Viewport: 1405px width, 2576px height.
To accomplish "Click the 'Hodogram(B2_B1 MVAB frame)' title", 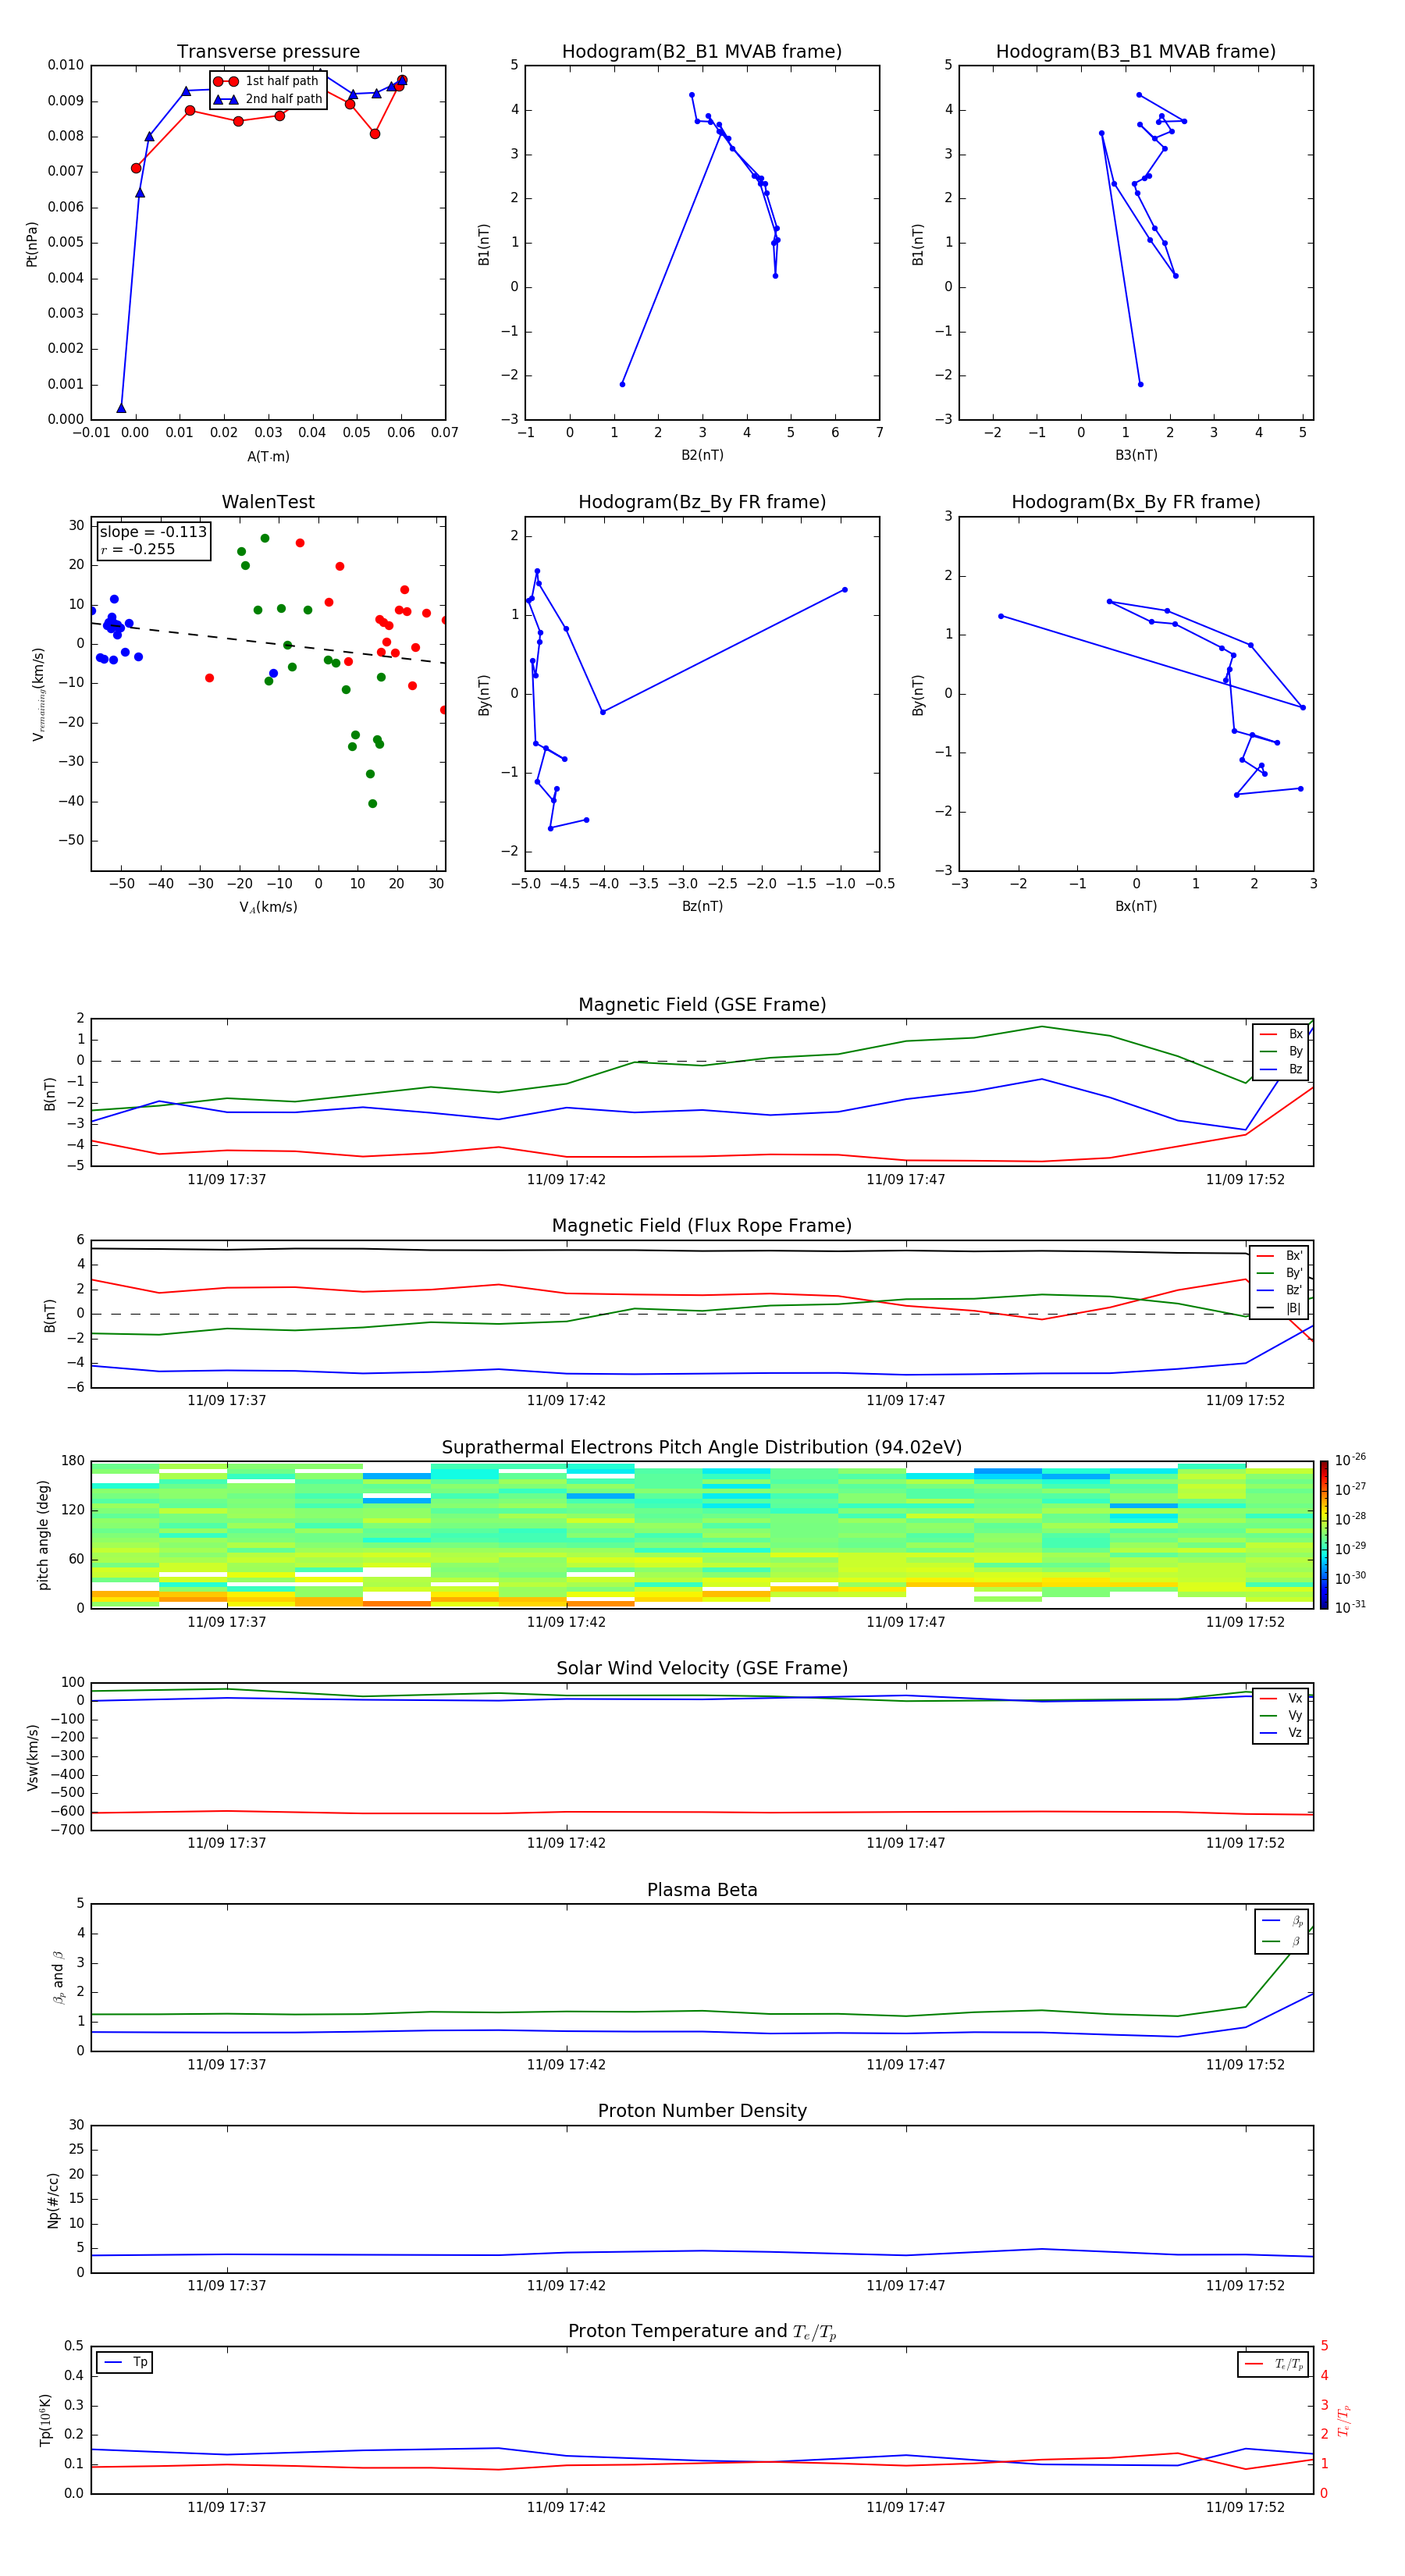I will pyautogui.click(x=702, y=52).
